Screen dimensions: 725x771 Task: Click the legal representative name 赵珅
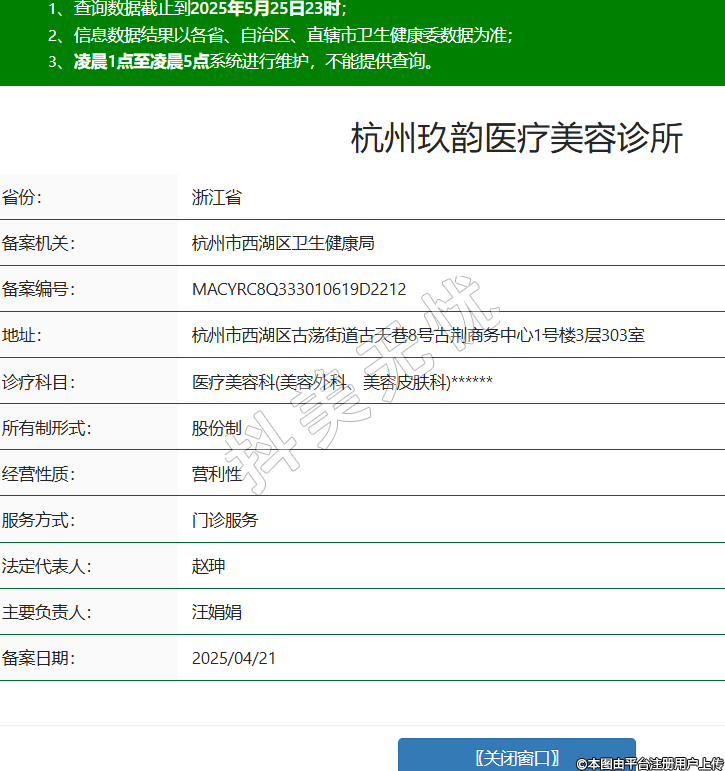pyautogui.click(x=209, y=565)
